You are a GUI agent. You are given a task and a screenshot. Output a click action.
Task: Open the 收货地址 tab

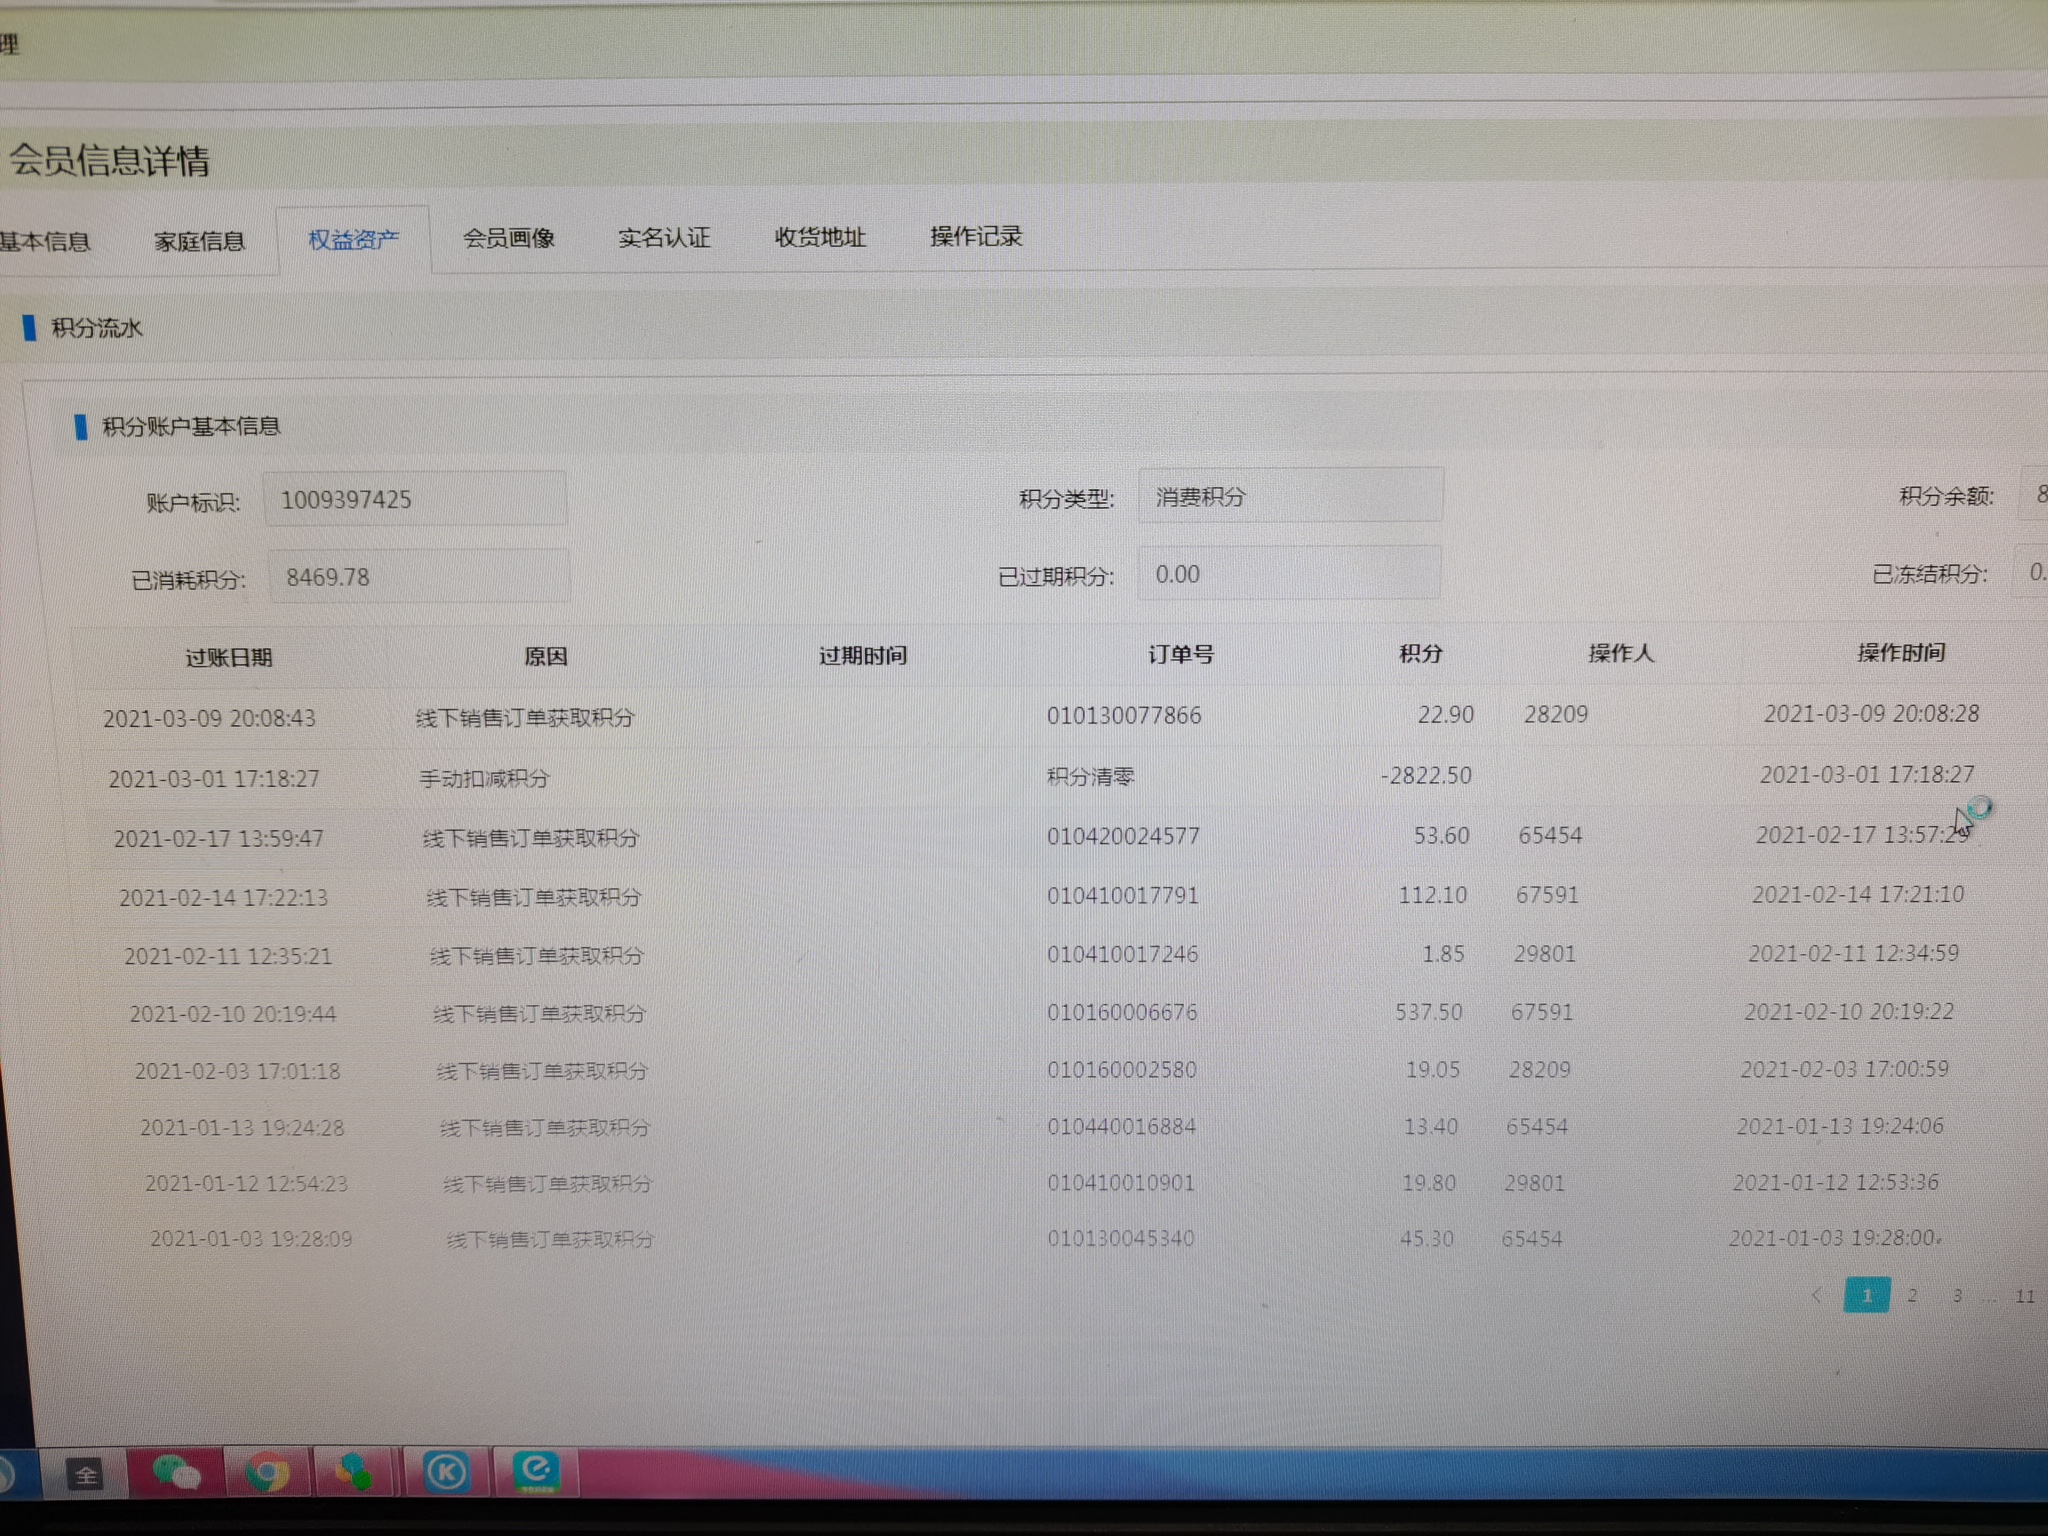pos(819,237)
